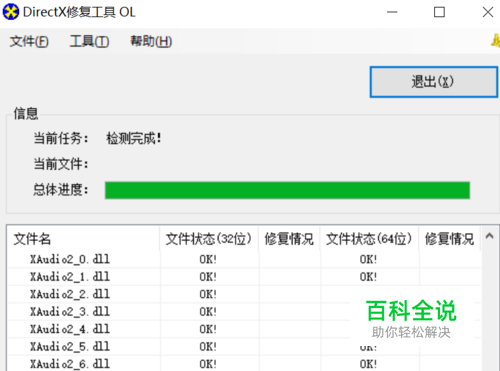Click the DirectX app icon in title bar
Screen dimensions: 500x371
click(x=11, y=12)
